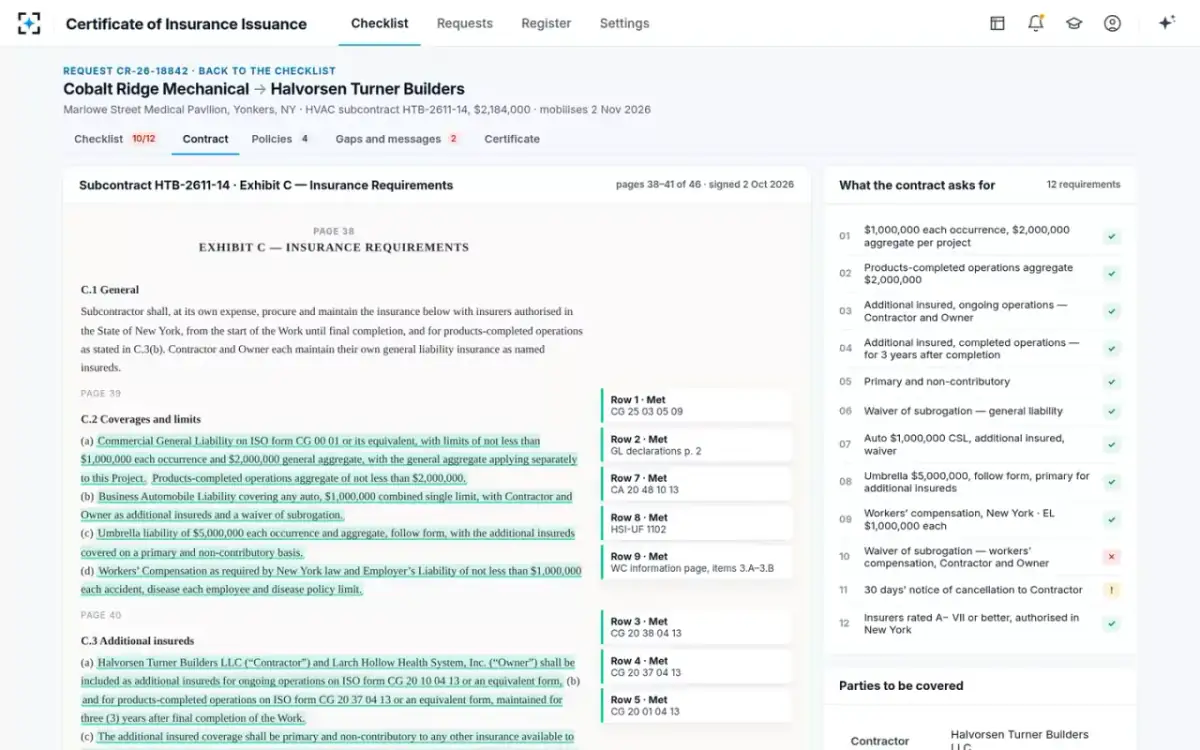1200x750 pixels.
Task: Click the Cobalt Ridge Mechanical request title
Action: [x=264, y=89]
